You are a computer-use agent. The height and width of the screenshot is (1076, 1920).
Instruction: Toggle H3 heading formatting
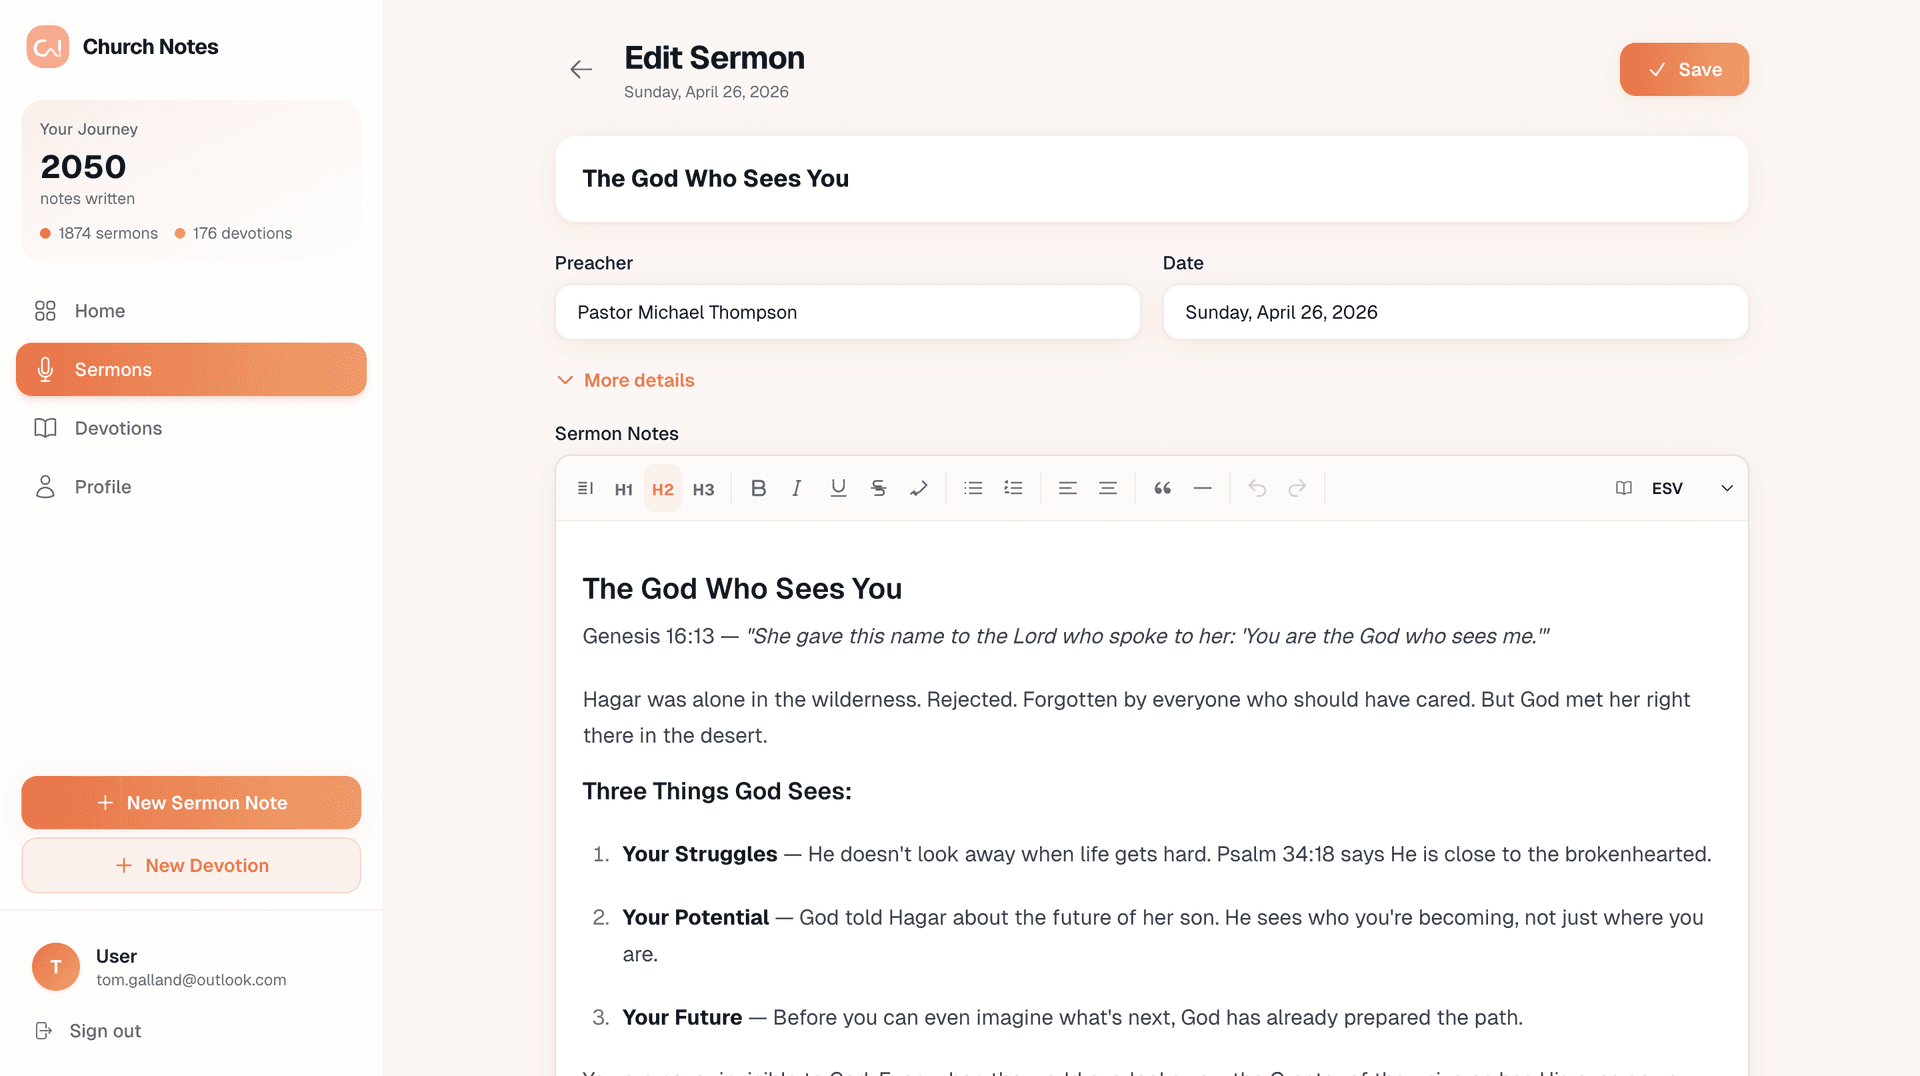tap(703, 488)
